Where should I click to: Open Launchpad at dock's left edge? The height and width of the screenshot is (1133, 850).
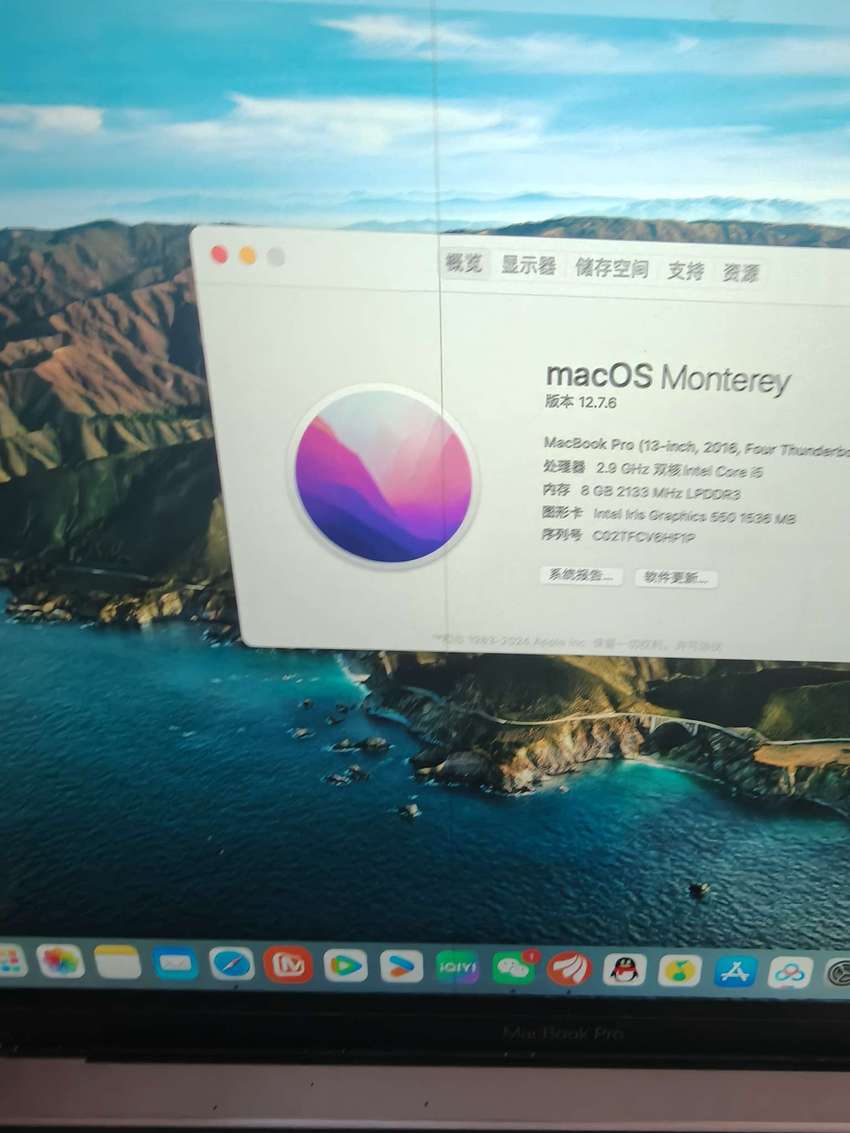click(10, 960)
